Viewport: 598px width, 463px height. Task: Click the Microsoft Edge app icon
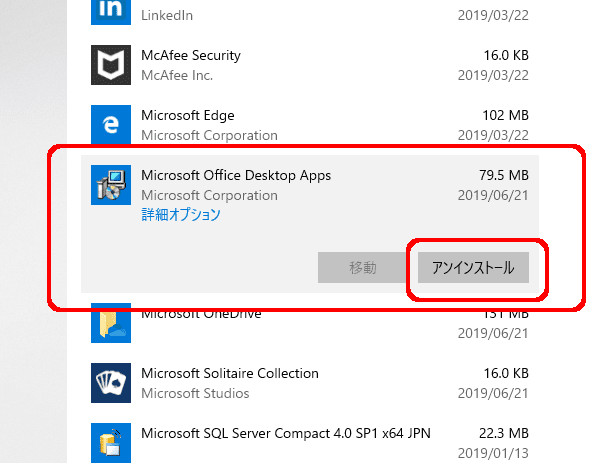coord(111,125)
